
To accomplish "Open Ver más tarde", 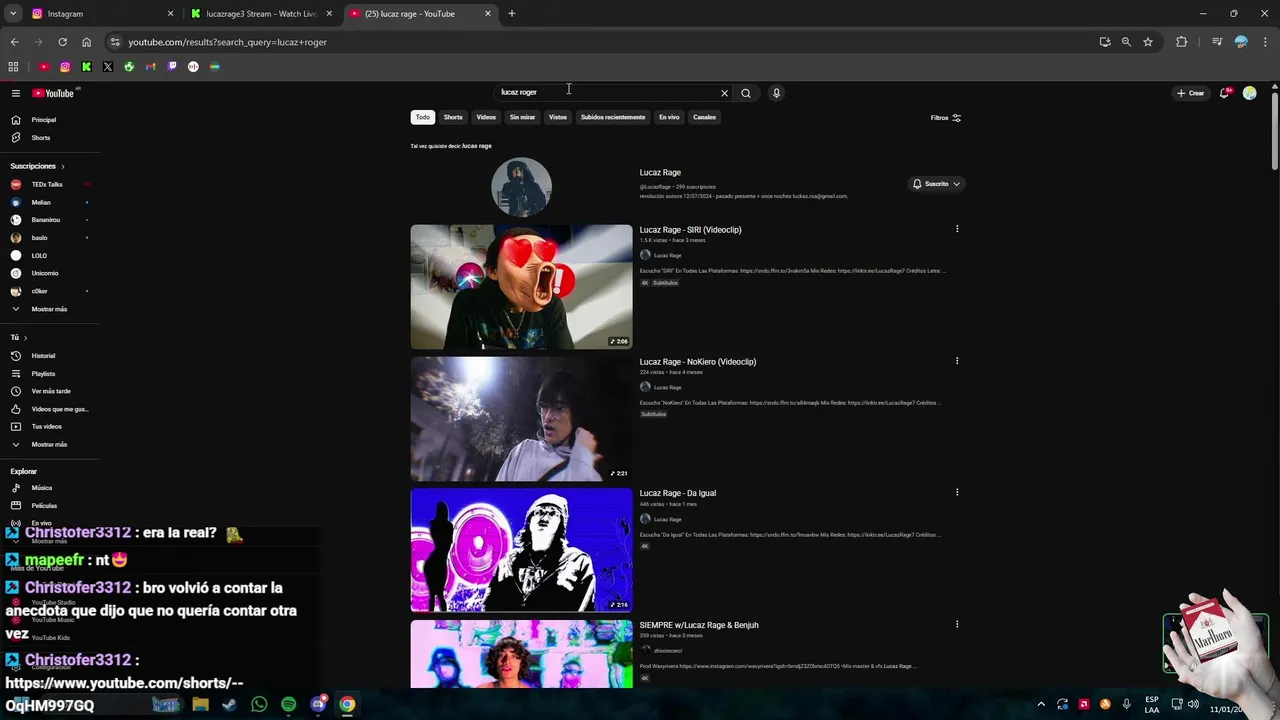I will tap(50, 391).
